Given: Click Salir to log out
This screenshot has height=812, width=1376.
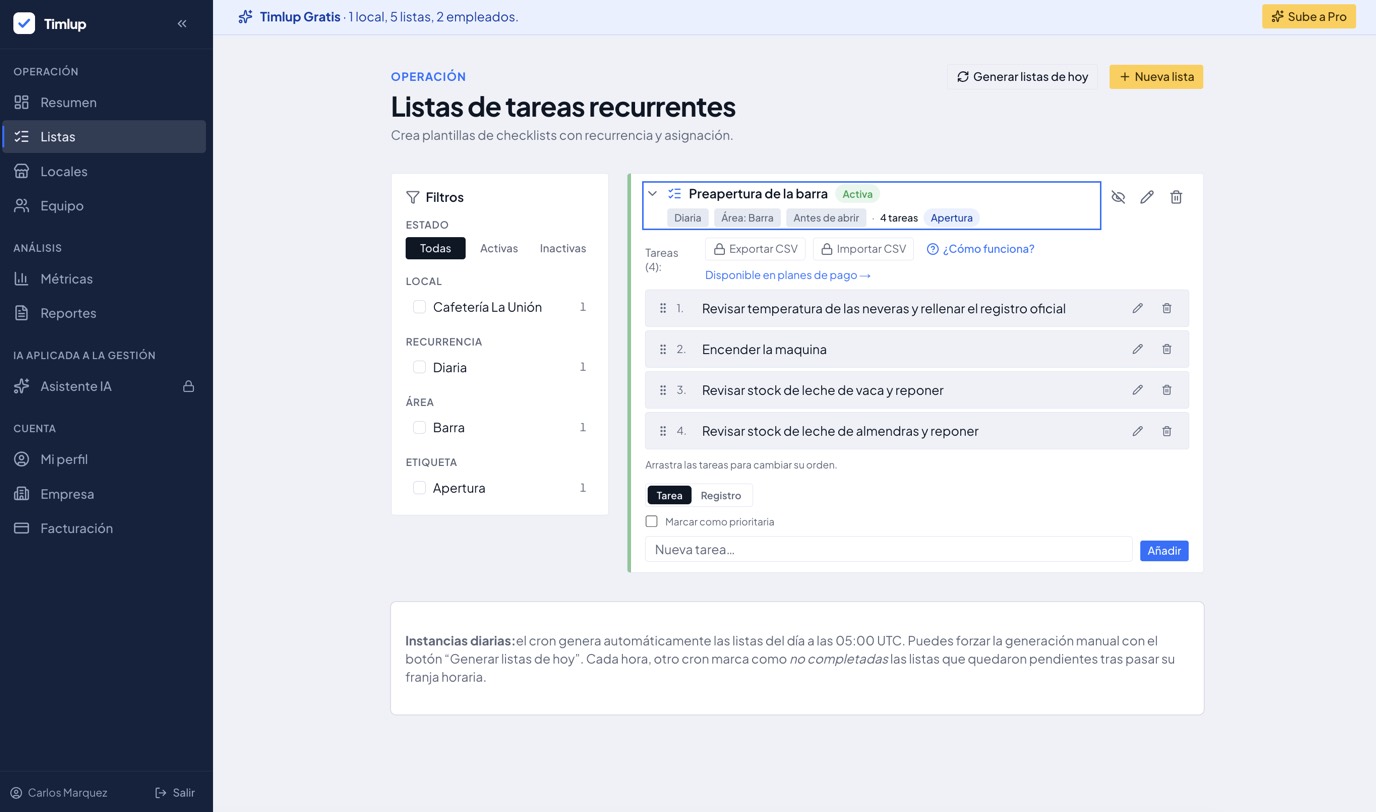Looking at the screenshot, I should 175,792.
